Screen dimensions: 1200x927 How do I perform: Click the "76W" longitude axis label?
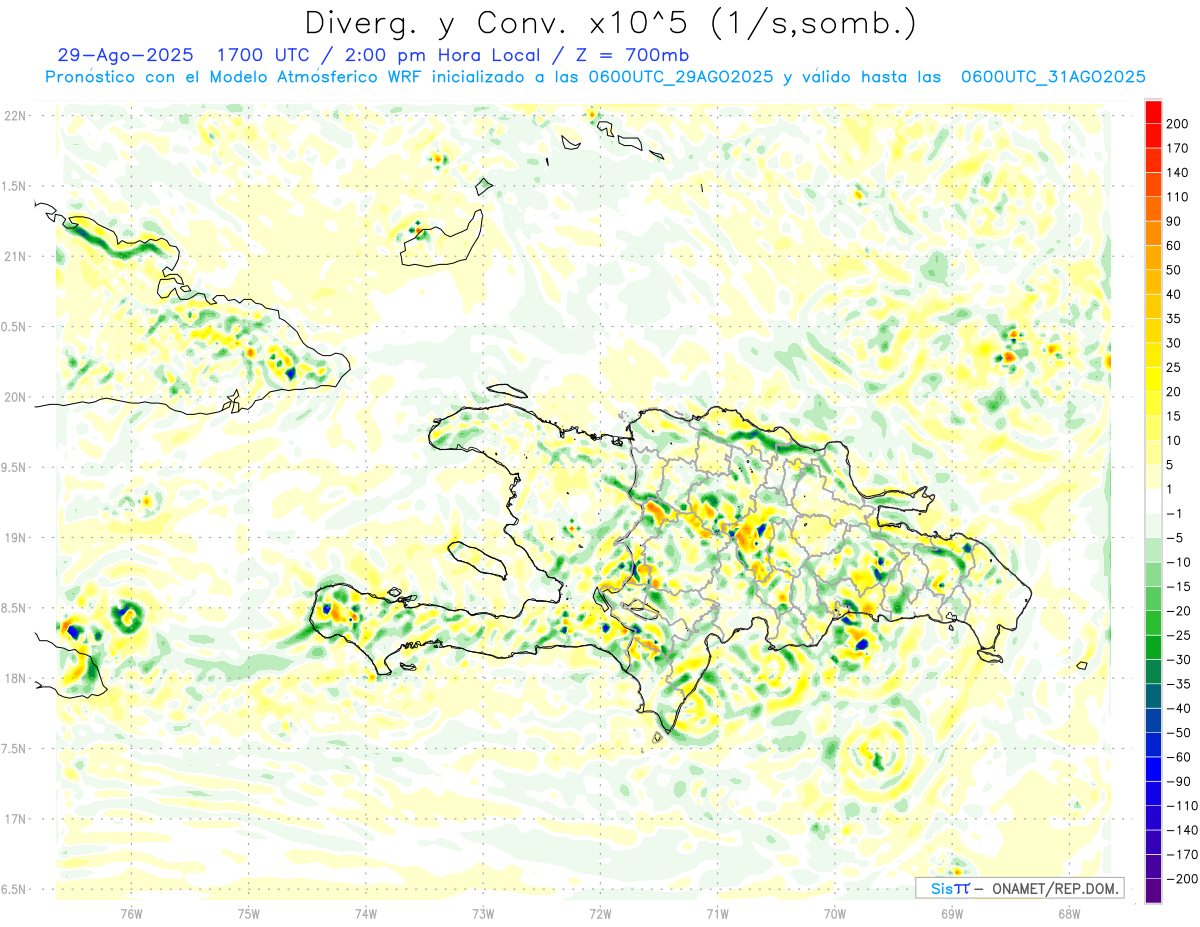[131, 914]
